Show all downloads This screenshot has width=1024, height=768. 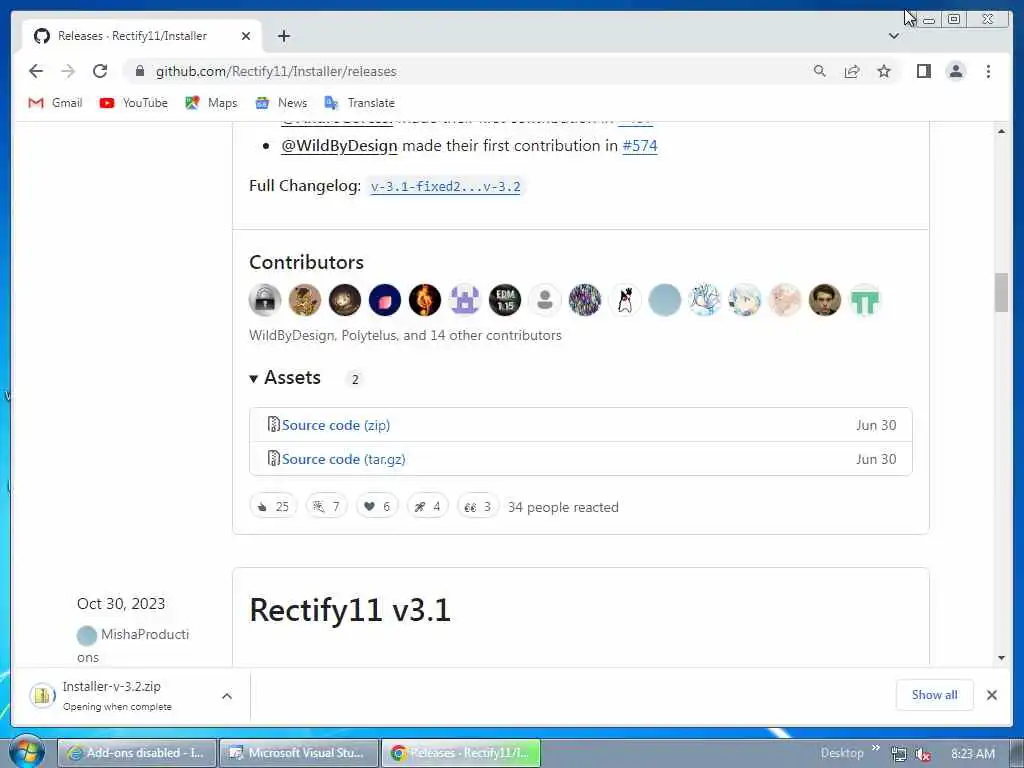(x=935, y=695)
